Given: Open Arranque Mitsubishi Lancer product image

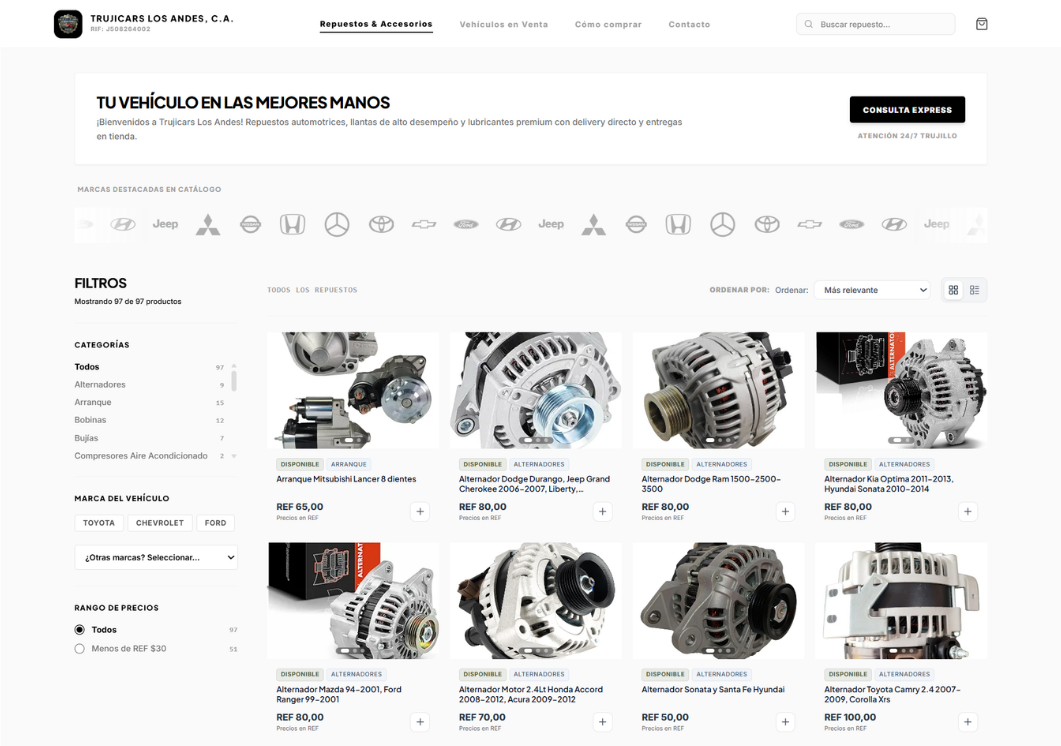Looking at the screenshot, I should 353,390.
